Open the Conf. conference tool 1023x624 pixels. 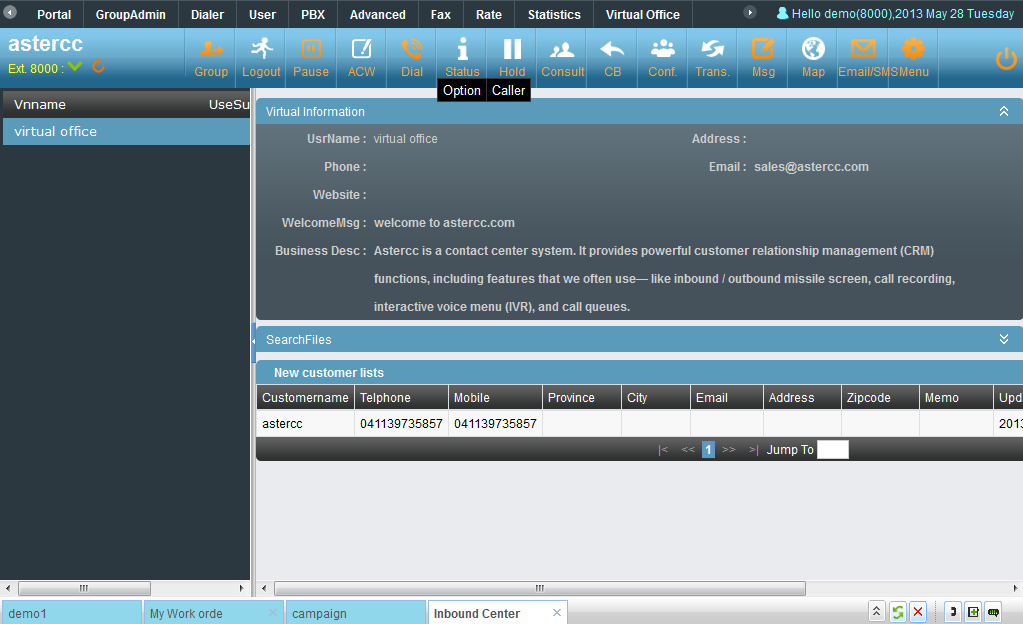[x=662, y=57]
